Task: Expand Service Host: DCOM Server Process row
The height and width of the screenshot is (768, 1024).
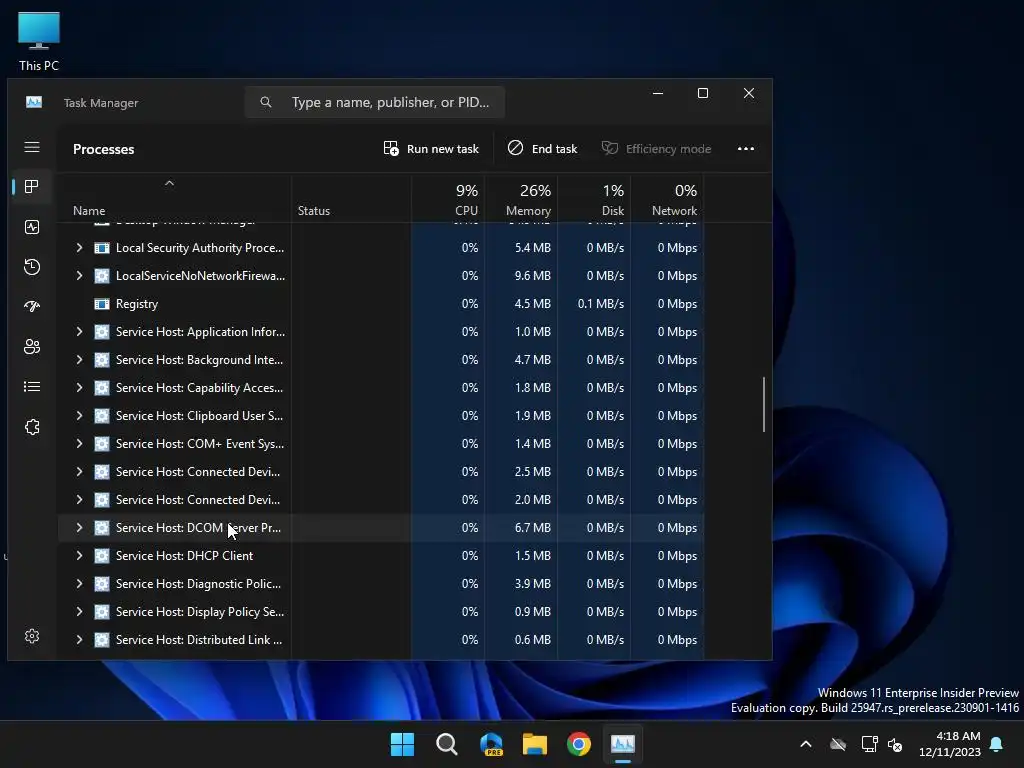Action: click(x=79, y=528)
